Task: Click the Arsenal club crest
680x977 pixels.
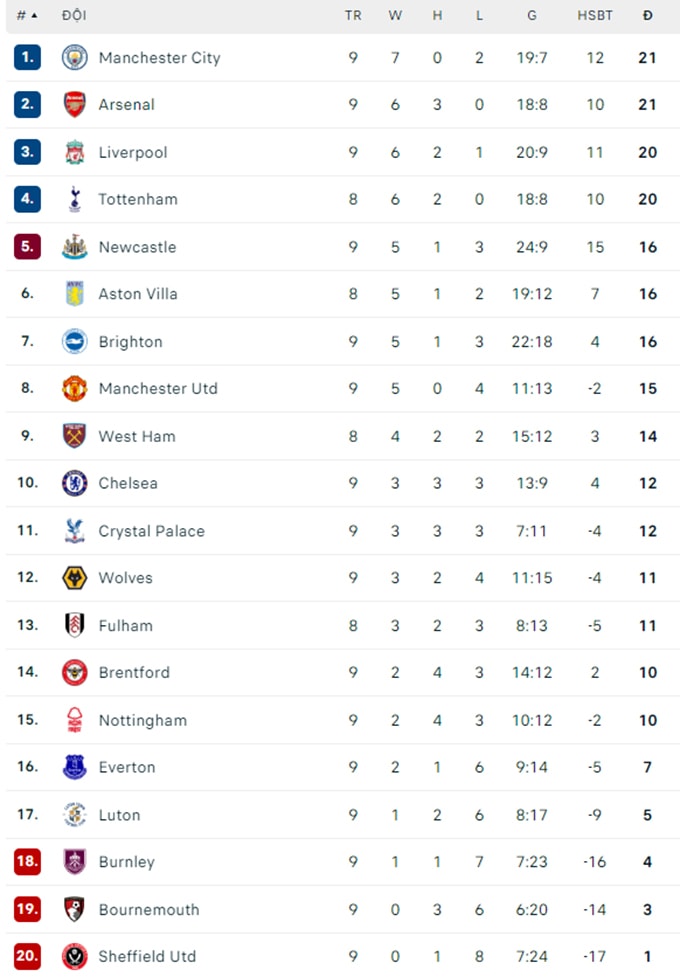Action: pyautogui.click(x=74, y=105)
